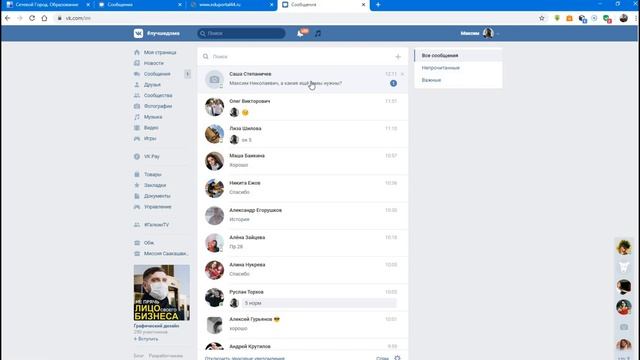
Task: Click the ЛИЦО БИЗНЕСА advertisement image
Action: (162, 293)
